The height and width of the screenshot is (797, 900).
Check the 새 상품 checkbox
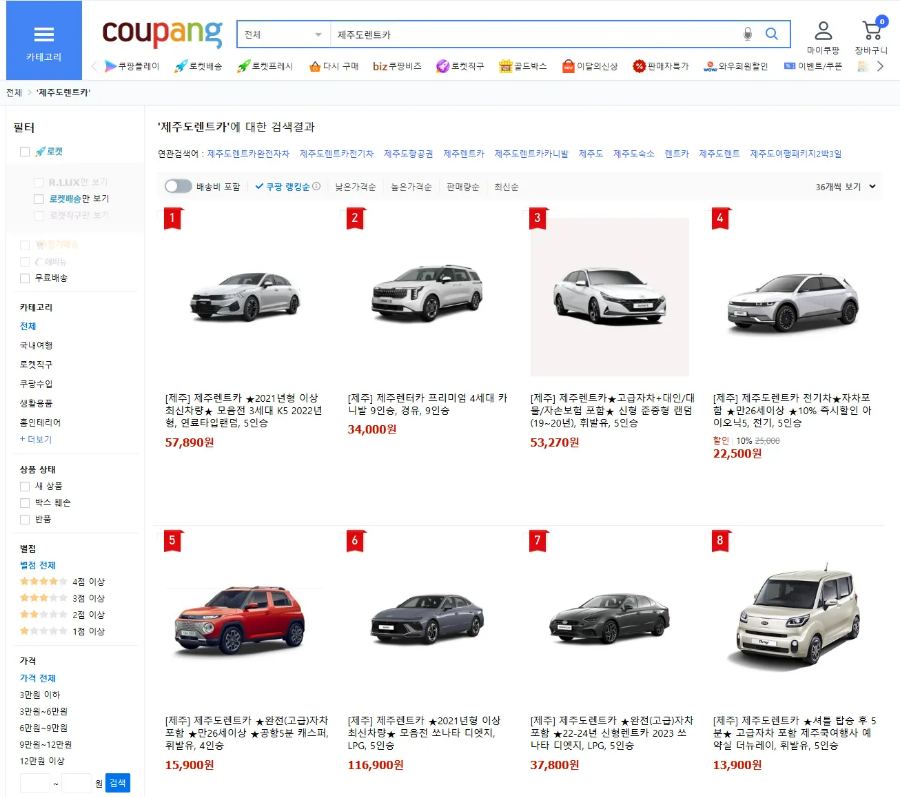pyautogui.click(x=25, y=487)
